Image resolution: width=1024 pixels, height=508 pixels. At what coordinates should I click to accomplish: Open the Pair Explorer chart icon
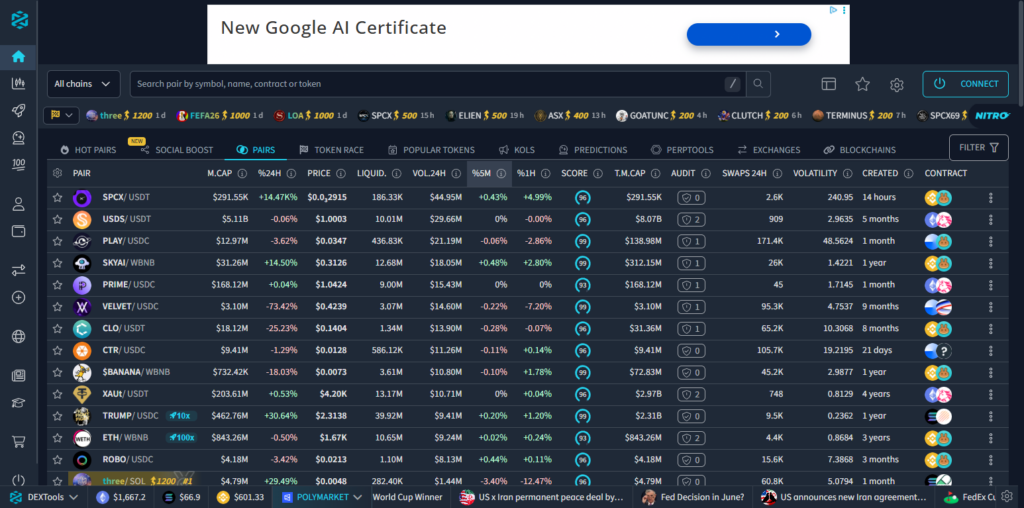18,84
